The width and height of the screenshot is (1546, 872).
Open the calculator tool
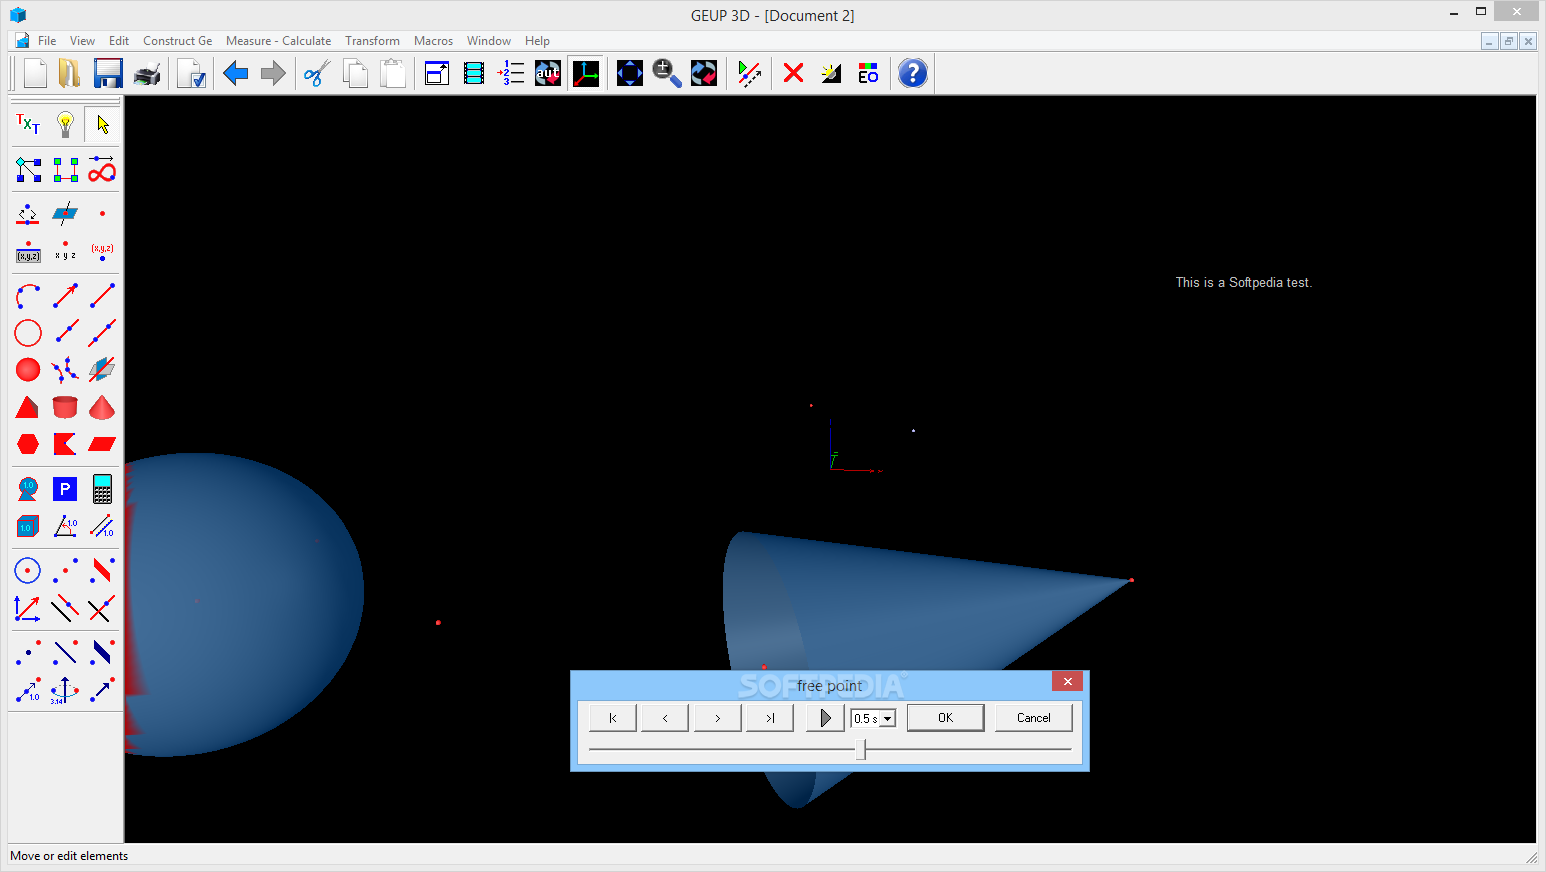[x=102, y=489]
